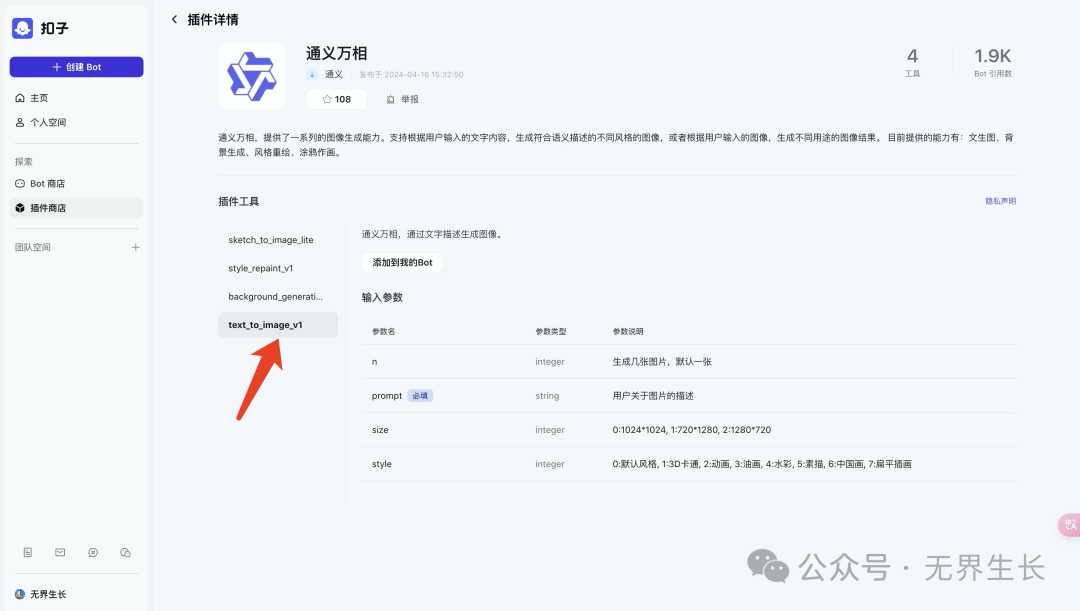Click the pink translate widget at right edge
The height and width of the screenshot is (611, 1080).
pyautogui.click(x=1069, y=525)
